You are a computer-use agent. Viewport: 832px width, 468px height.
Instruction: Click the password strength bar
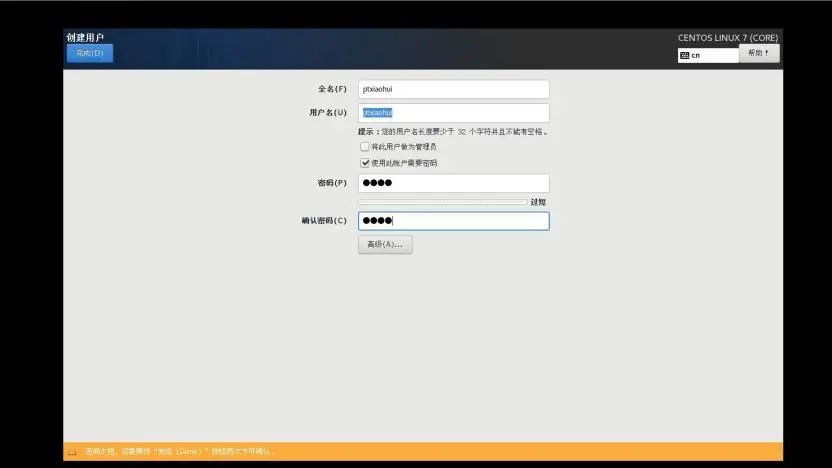pos(443,202)
